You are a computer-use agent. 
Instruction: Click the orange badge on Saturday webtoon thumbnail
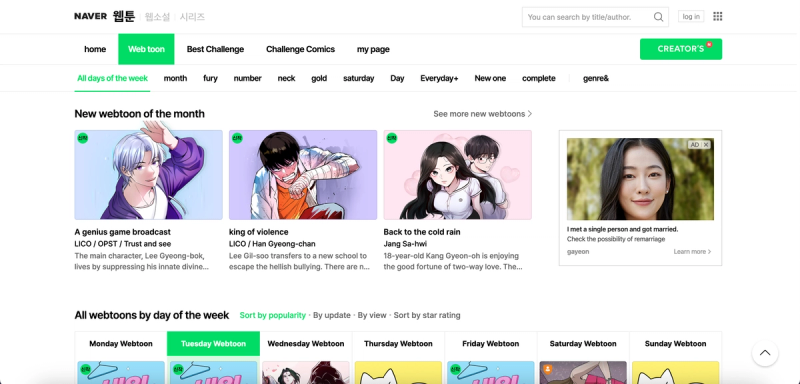pos(547,369)
